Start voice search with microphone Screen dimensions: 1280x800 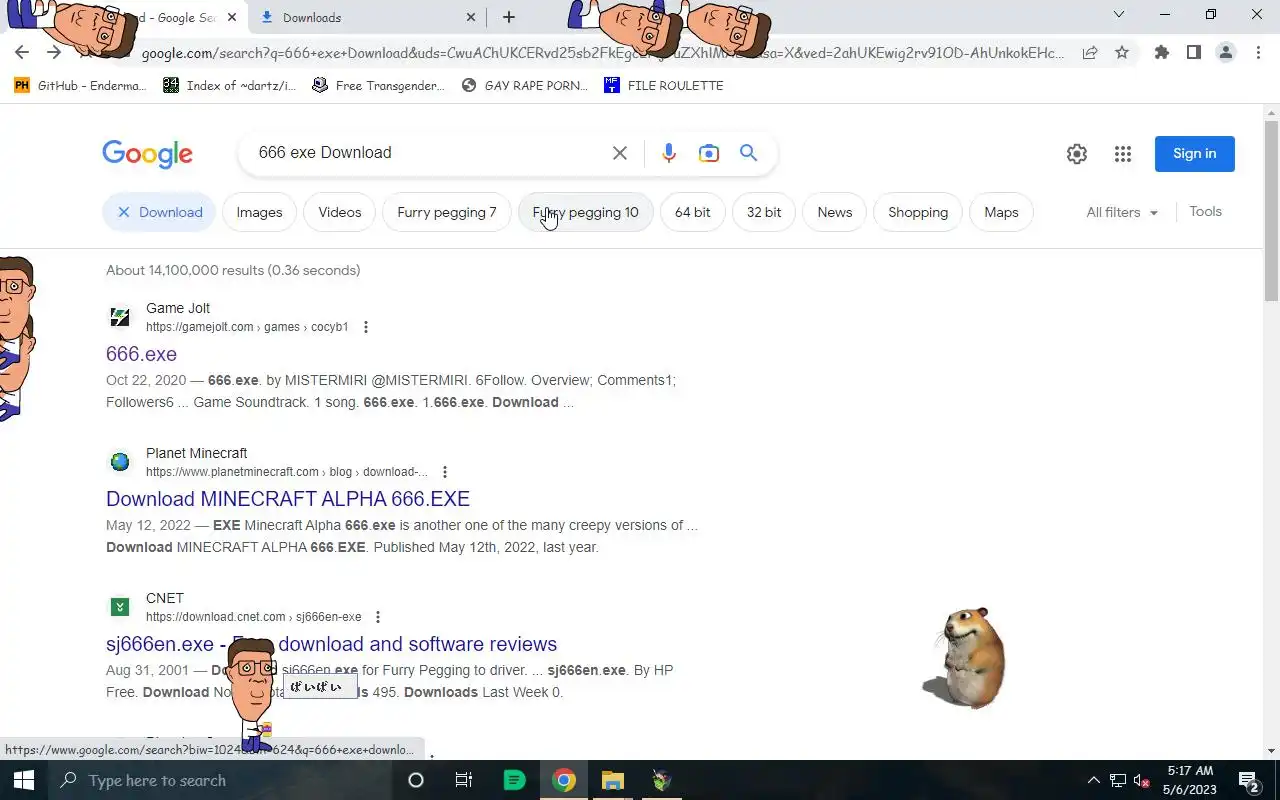pyautogui.click(x=669, y=153)
